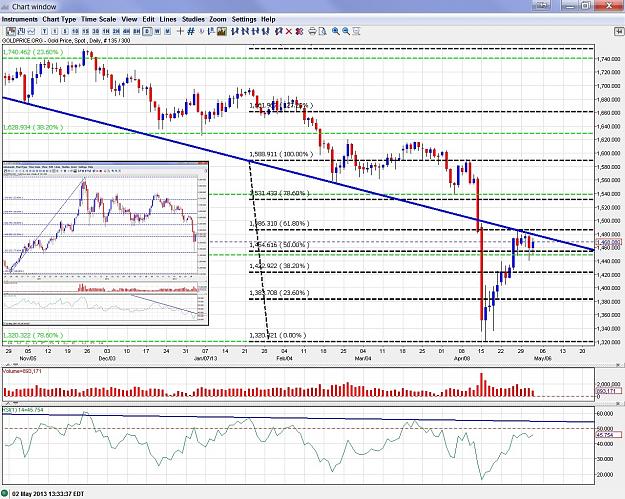Click the inset long-term gold chart thumbnail
This screenshot has width=625, height=499.
coord(106,243)
